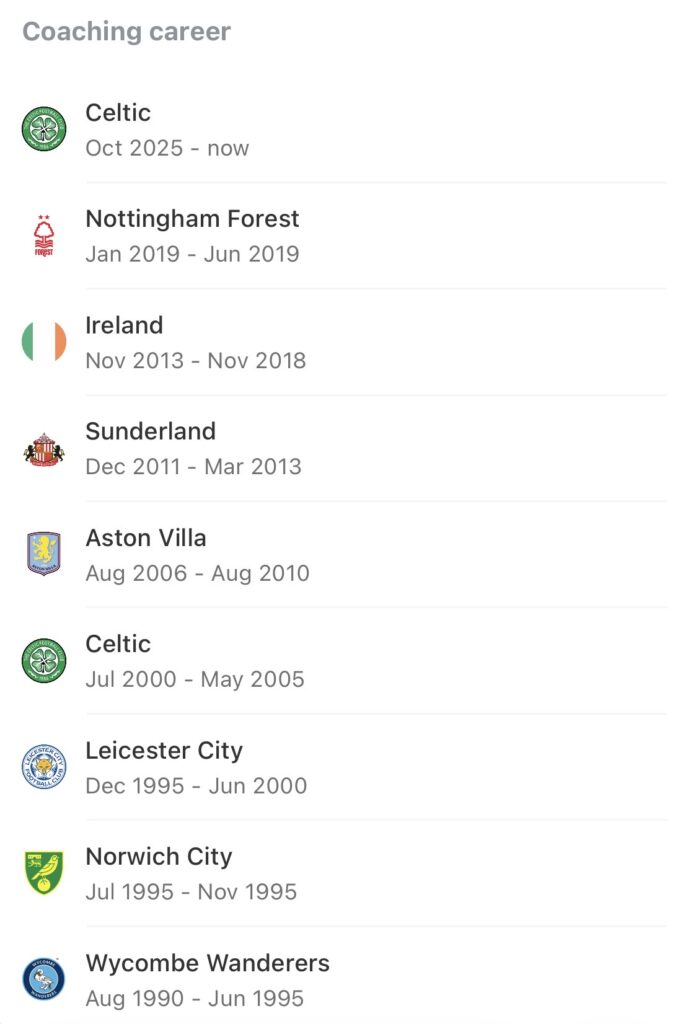Tap the 'Jul 2000 - May 2005' dates
The height and width of the screenshot is (1024, 683).
coord(195,679)
